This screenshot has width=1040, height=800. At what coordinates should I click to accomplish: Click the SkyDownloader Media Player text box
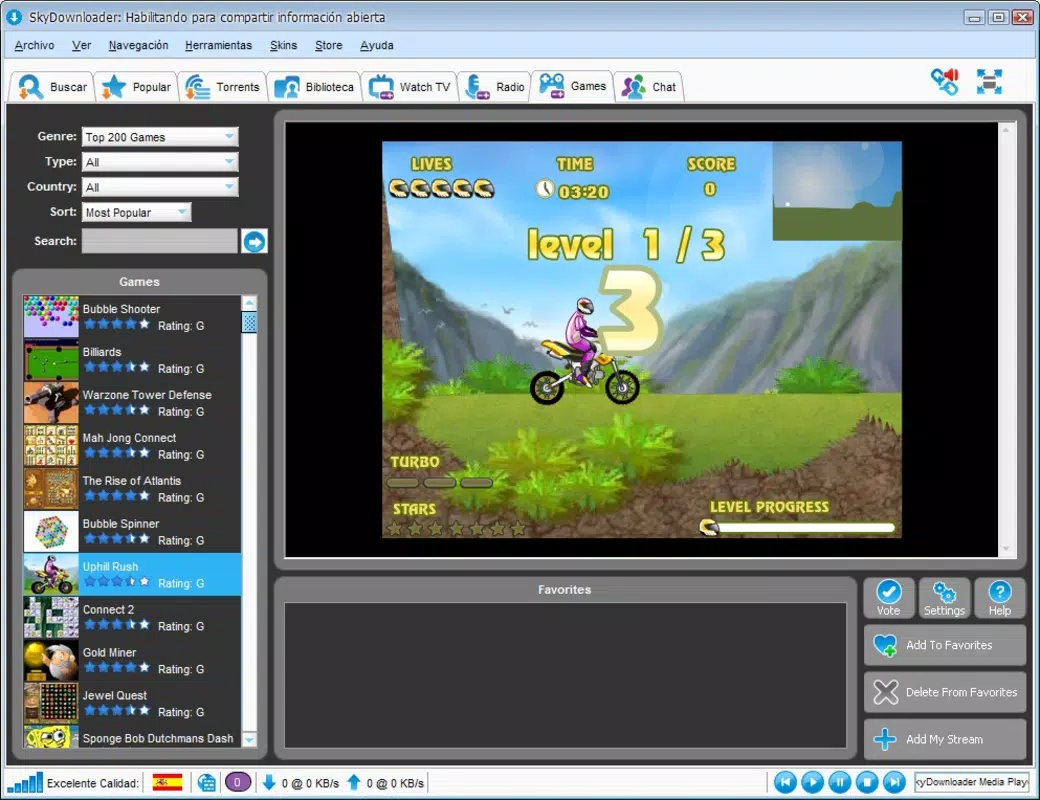click(972, 782)
